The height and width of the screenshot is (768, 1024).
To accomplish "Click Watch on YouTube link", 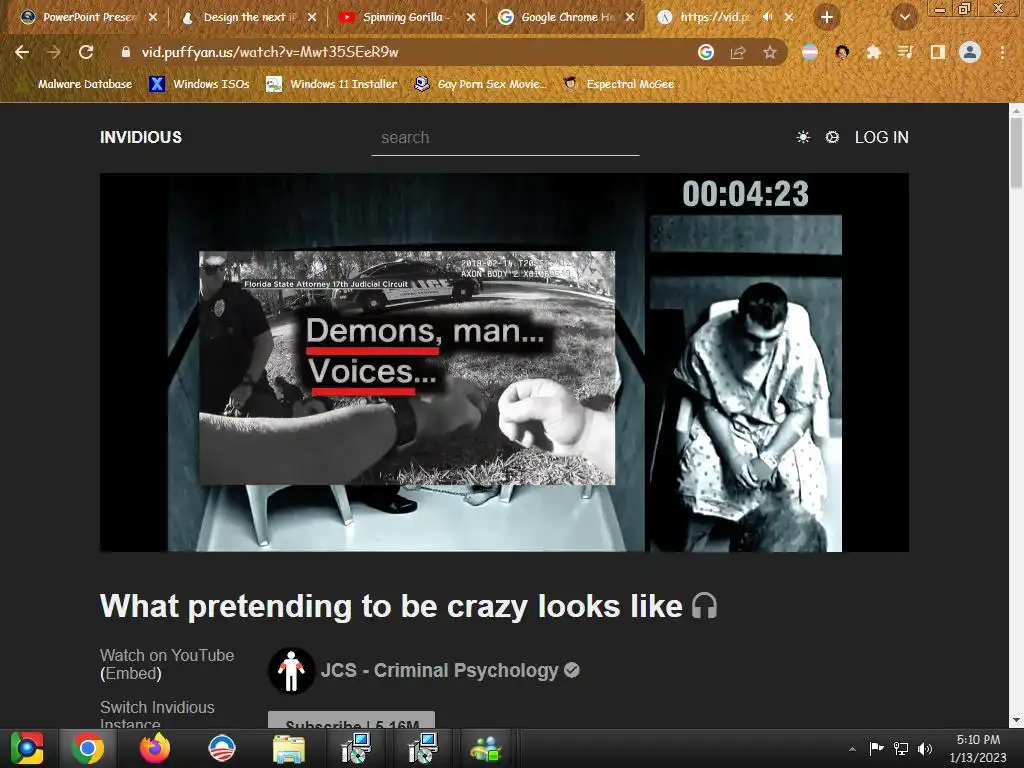I will [x=167, y=655].
